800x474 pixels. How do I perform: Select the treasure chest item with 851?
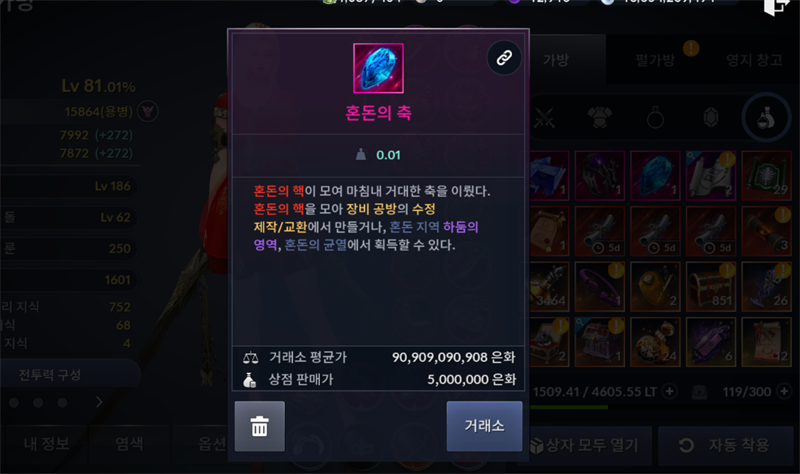tap(711, 286)
